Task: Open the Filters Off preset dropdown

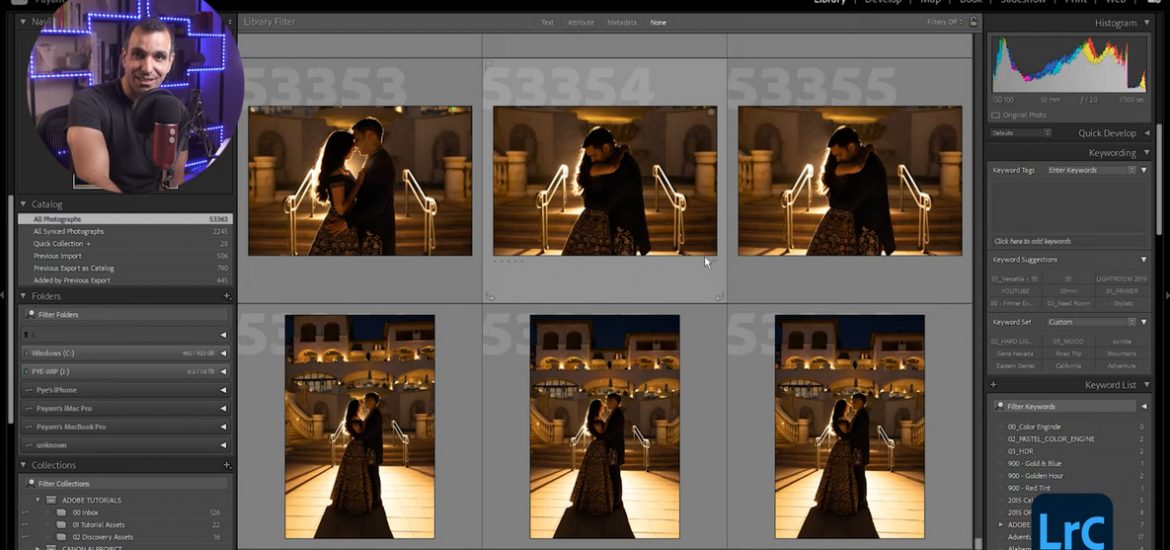Action: [945, 22]
